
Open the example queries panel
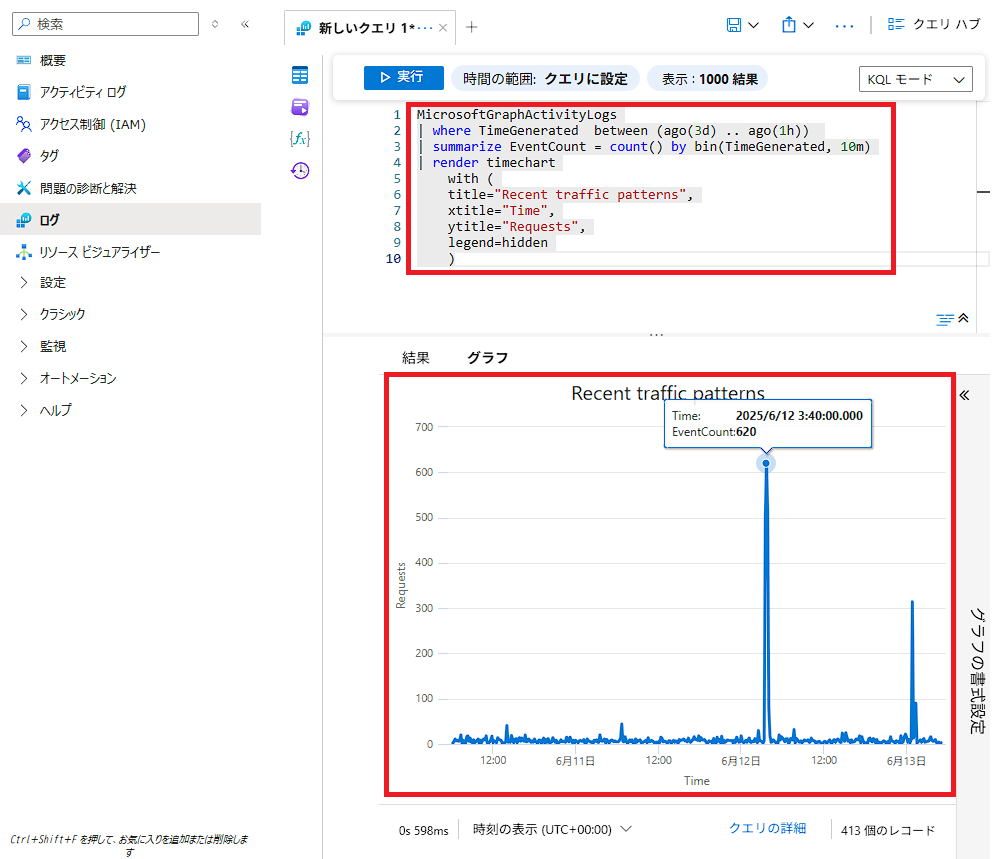(299, 107)
